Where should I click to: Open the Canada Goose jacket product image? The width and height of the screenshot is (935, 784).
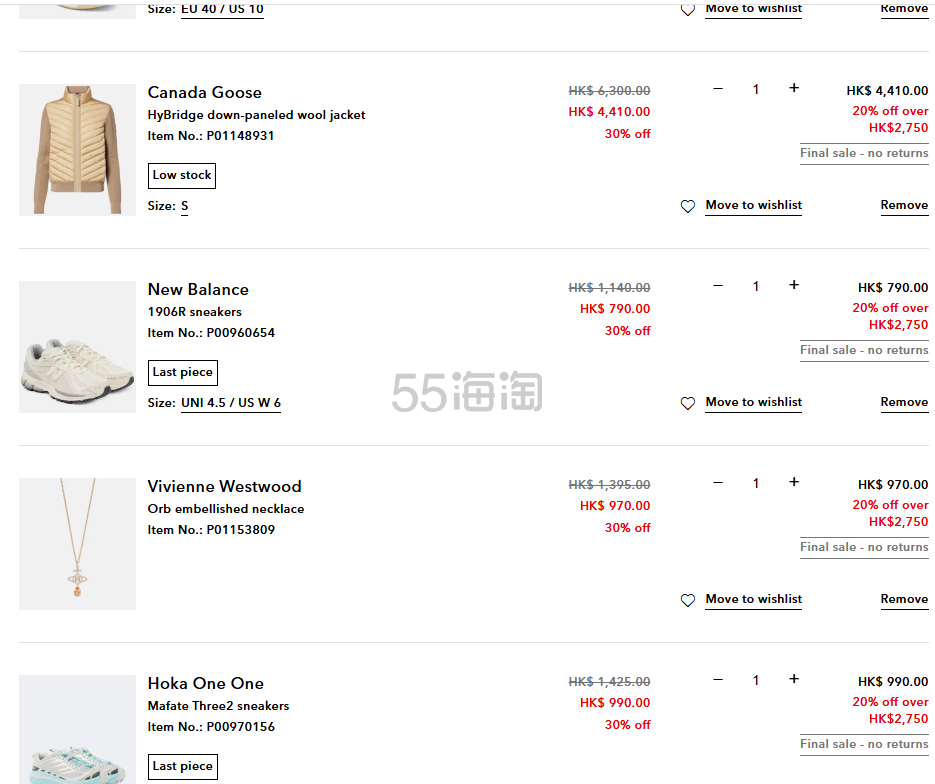[78, 150]
